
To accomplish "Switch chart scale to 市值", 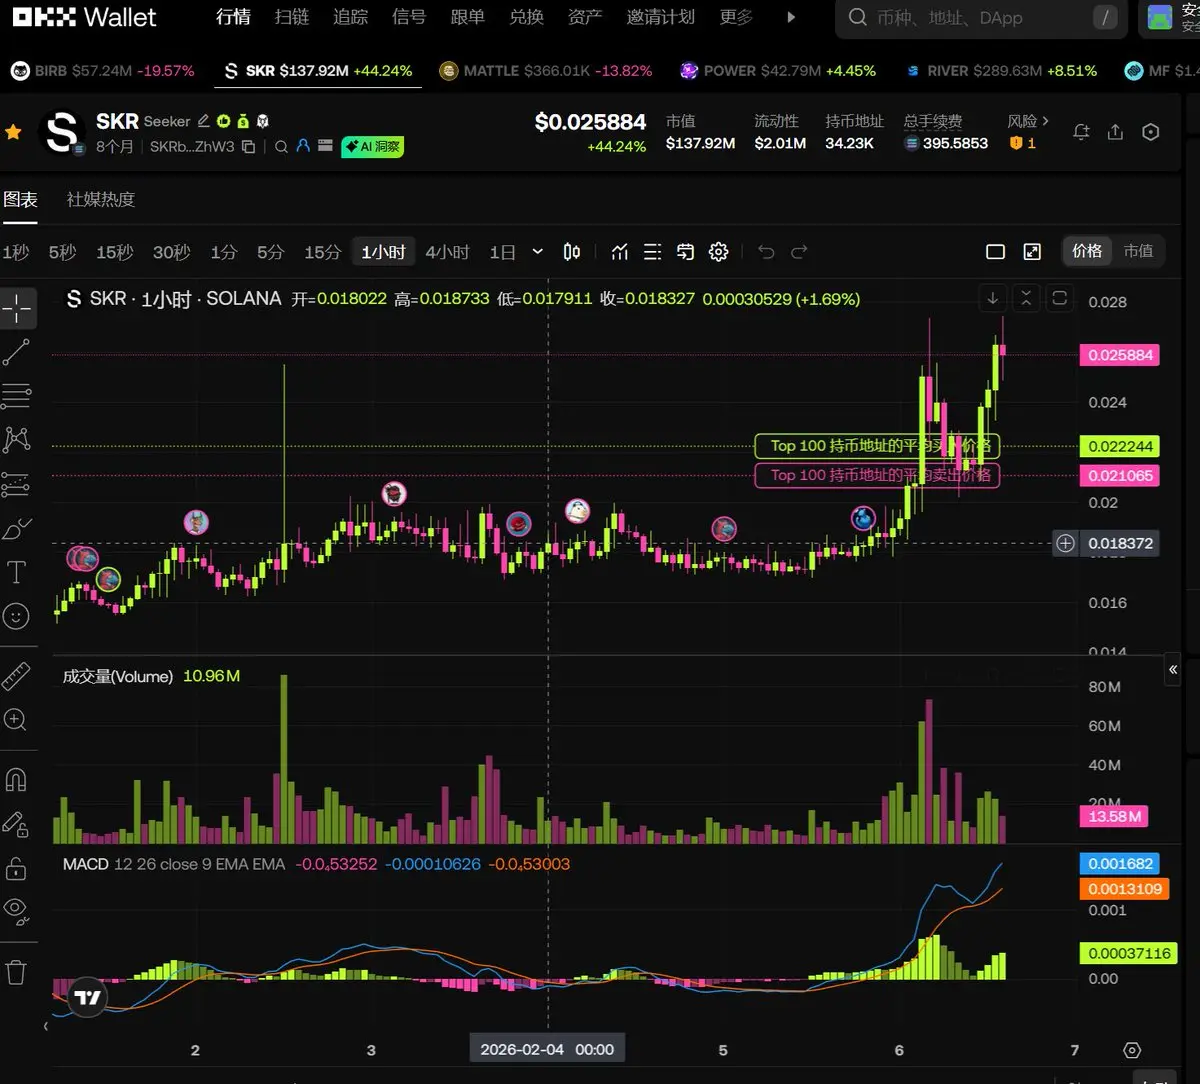I will point(1138,251).
